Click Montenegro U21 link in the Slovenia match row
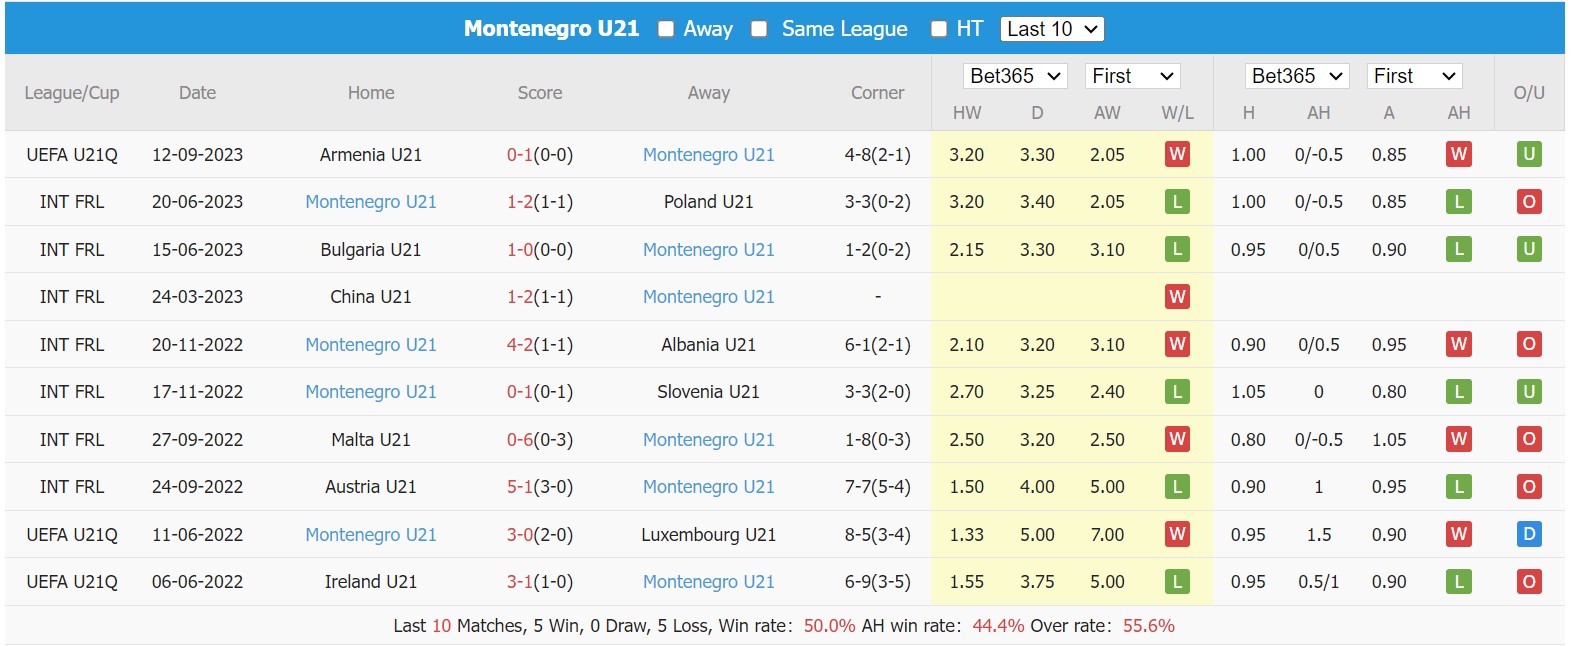The image size is (1572, 646). coord(370,391)
